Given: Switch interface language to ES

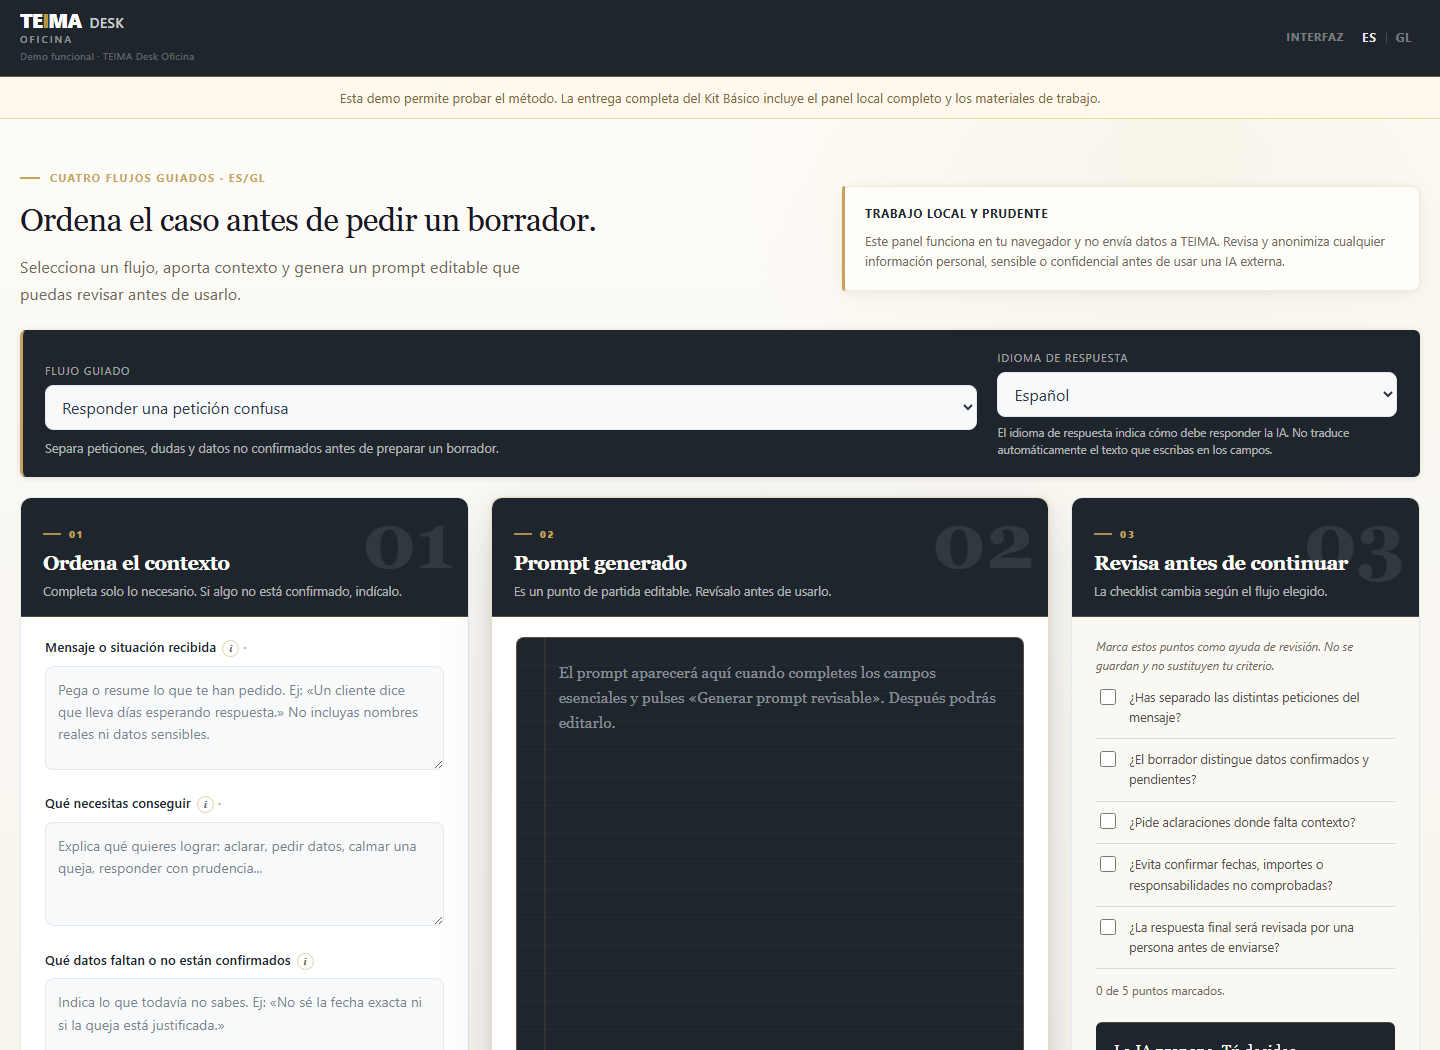Looking at the screenshot, I should [1369, 38].
